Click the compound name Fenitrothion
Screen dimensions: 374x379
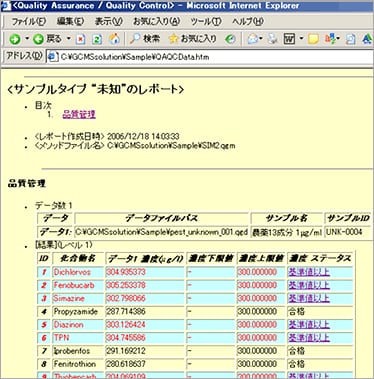tap(75, 364)
